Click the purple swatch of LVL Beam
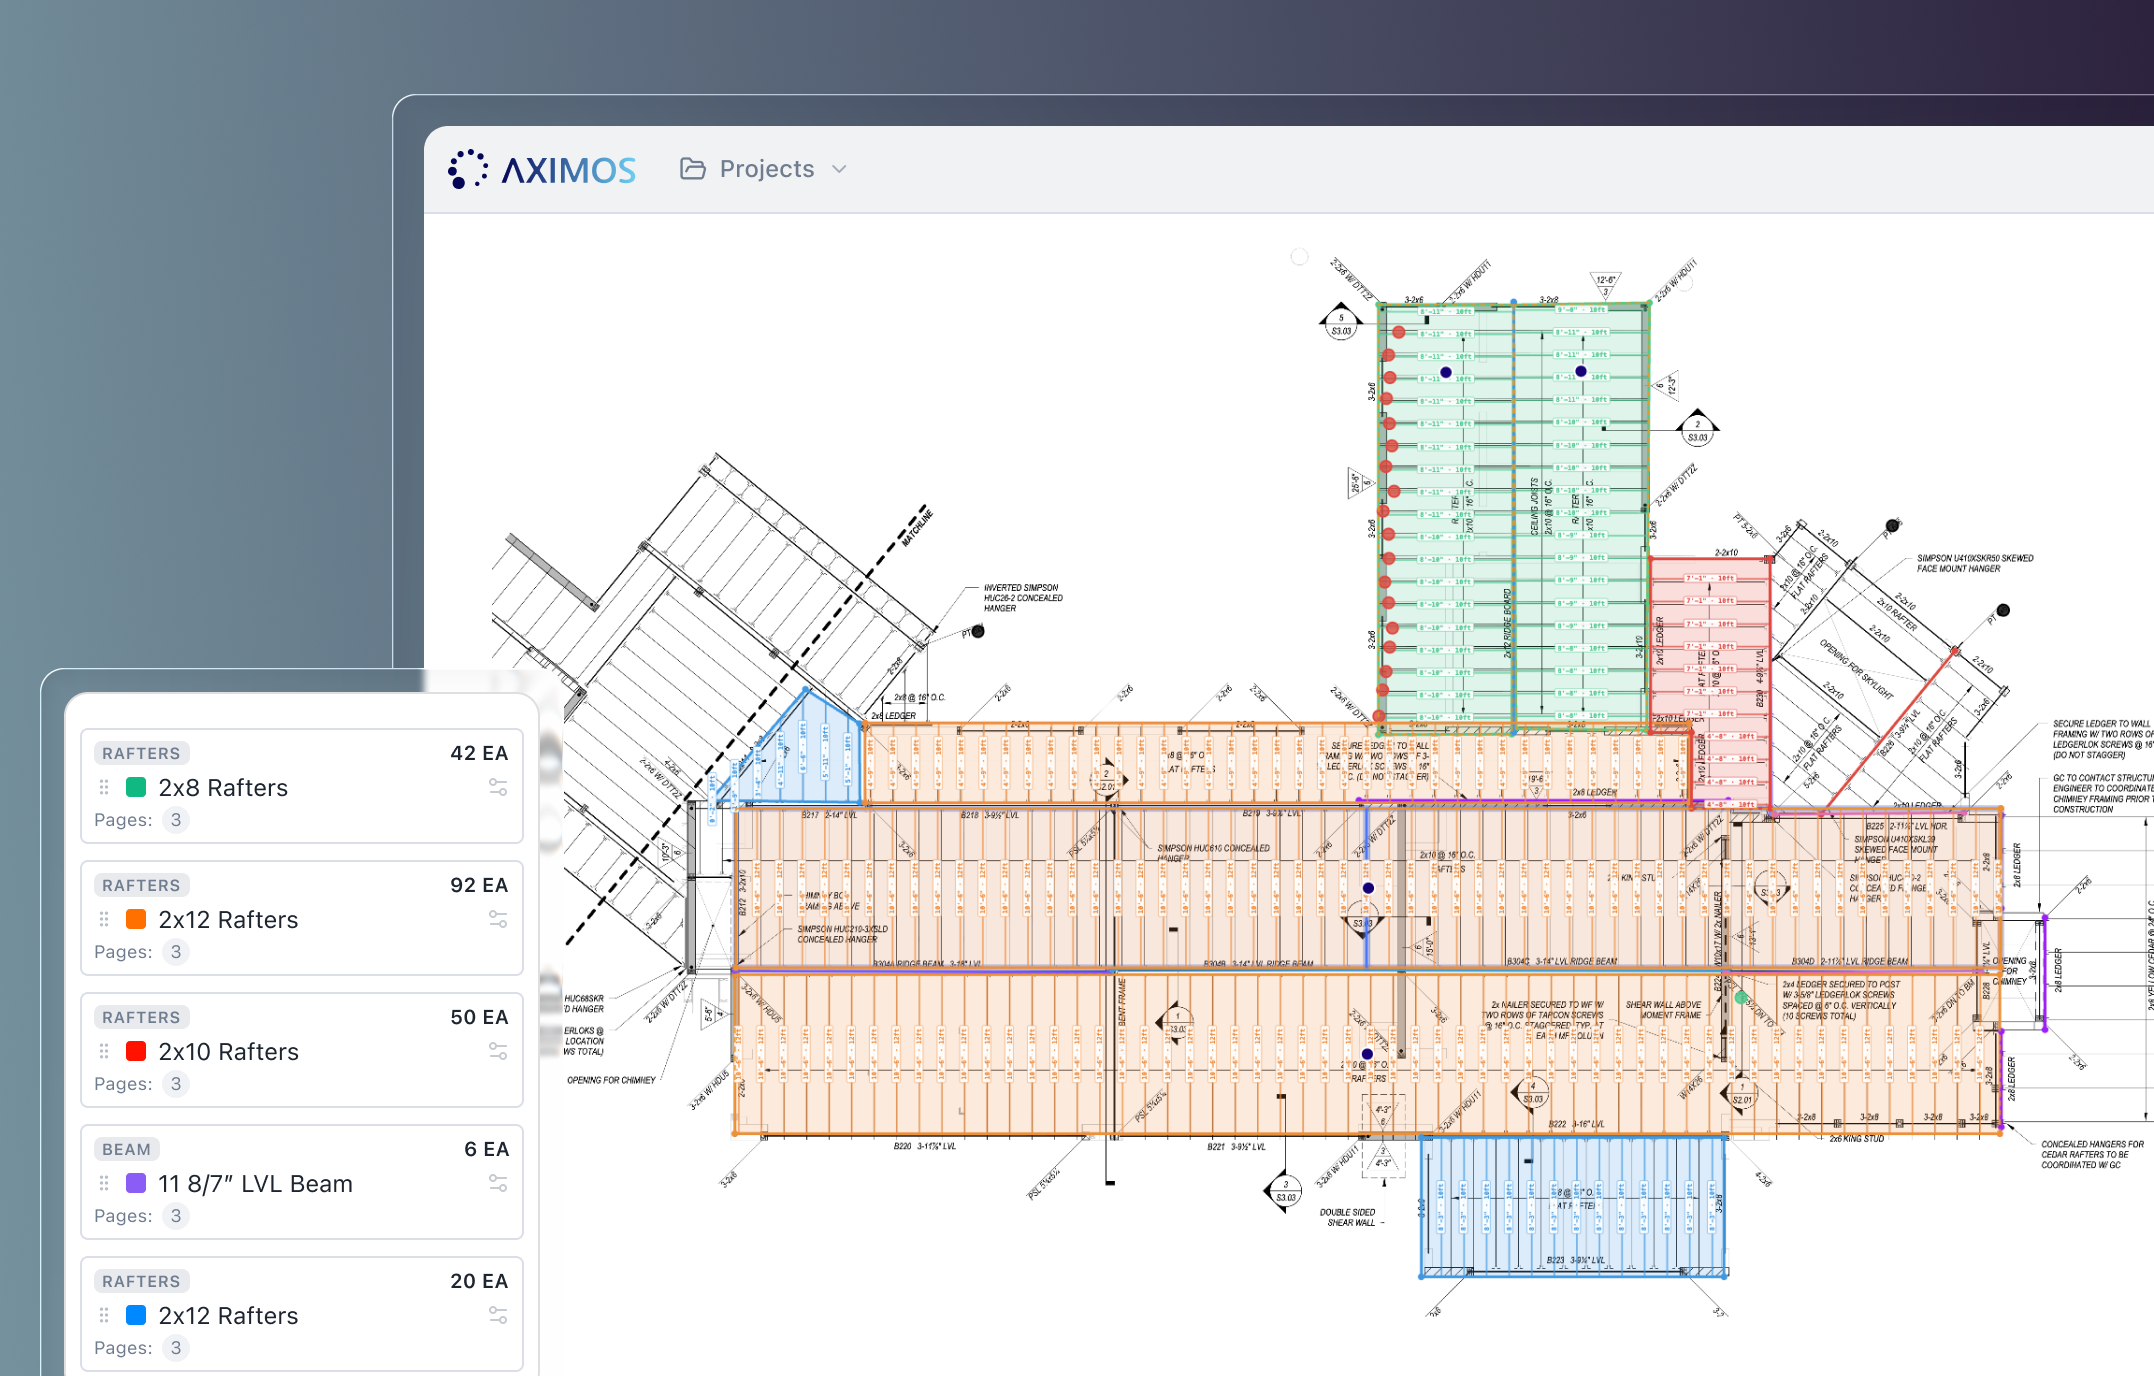This screenshot has width=2154, height=1376. coord(136,1184)
